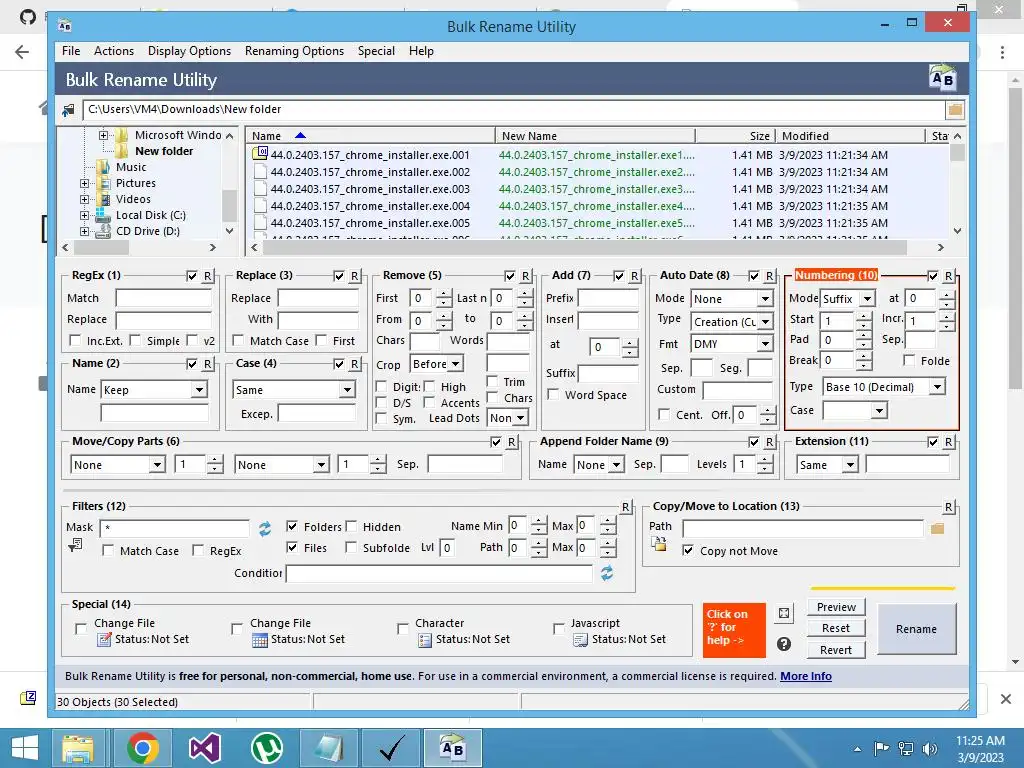
Task: Open uTorrent from the taskbar
Action: 267,748
